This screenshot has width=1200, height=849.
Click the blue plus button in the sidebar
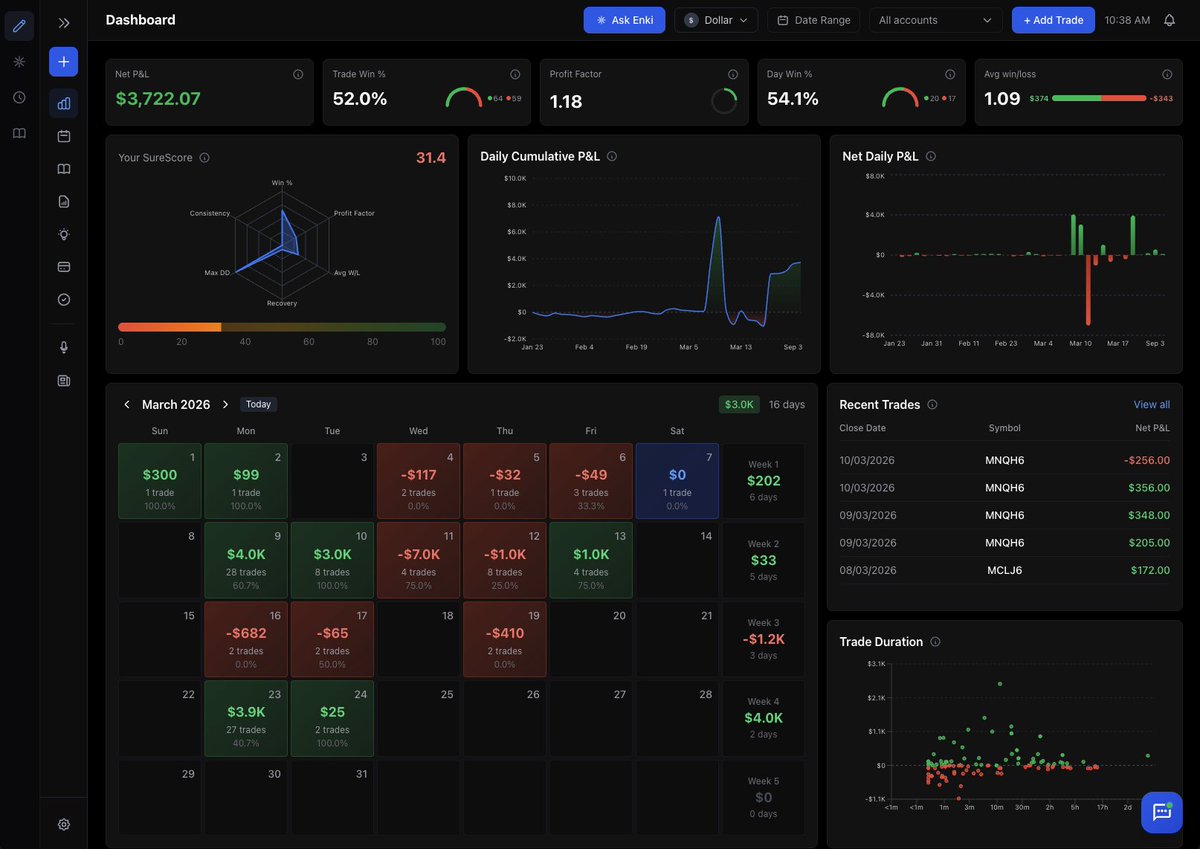pos(64,62)
